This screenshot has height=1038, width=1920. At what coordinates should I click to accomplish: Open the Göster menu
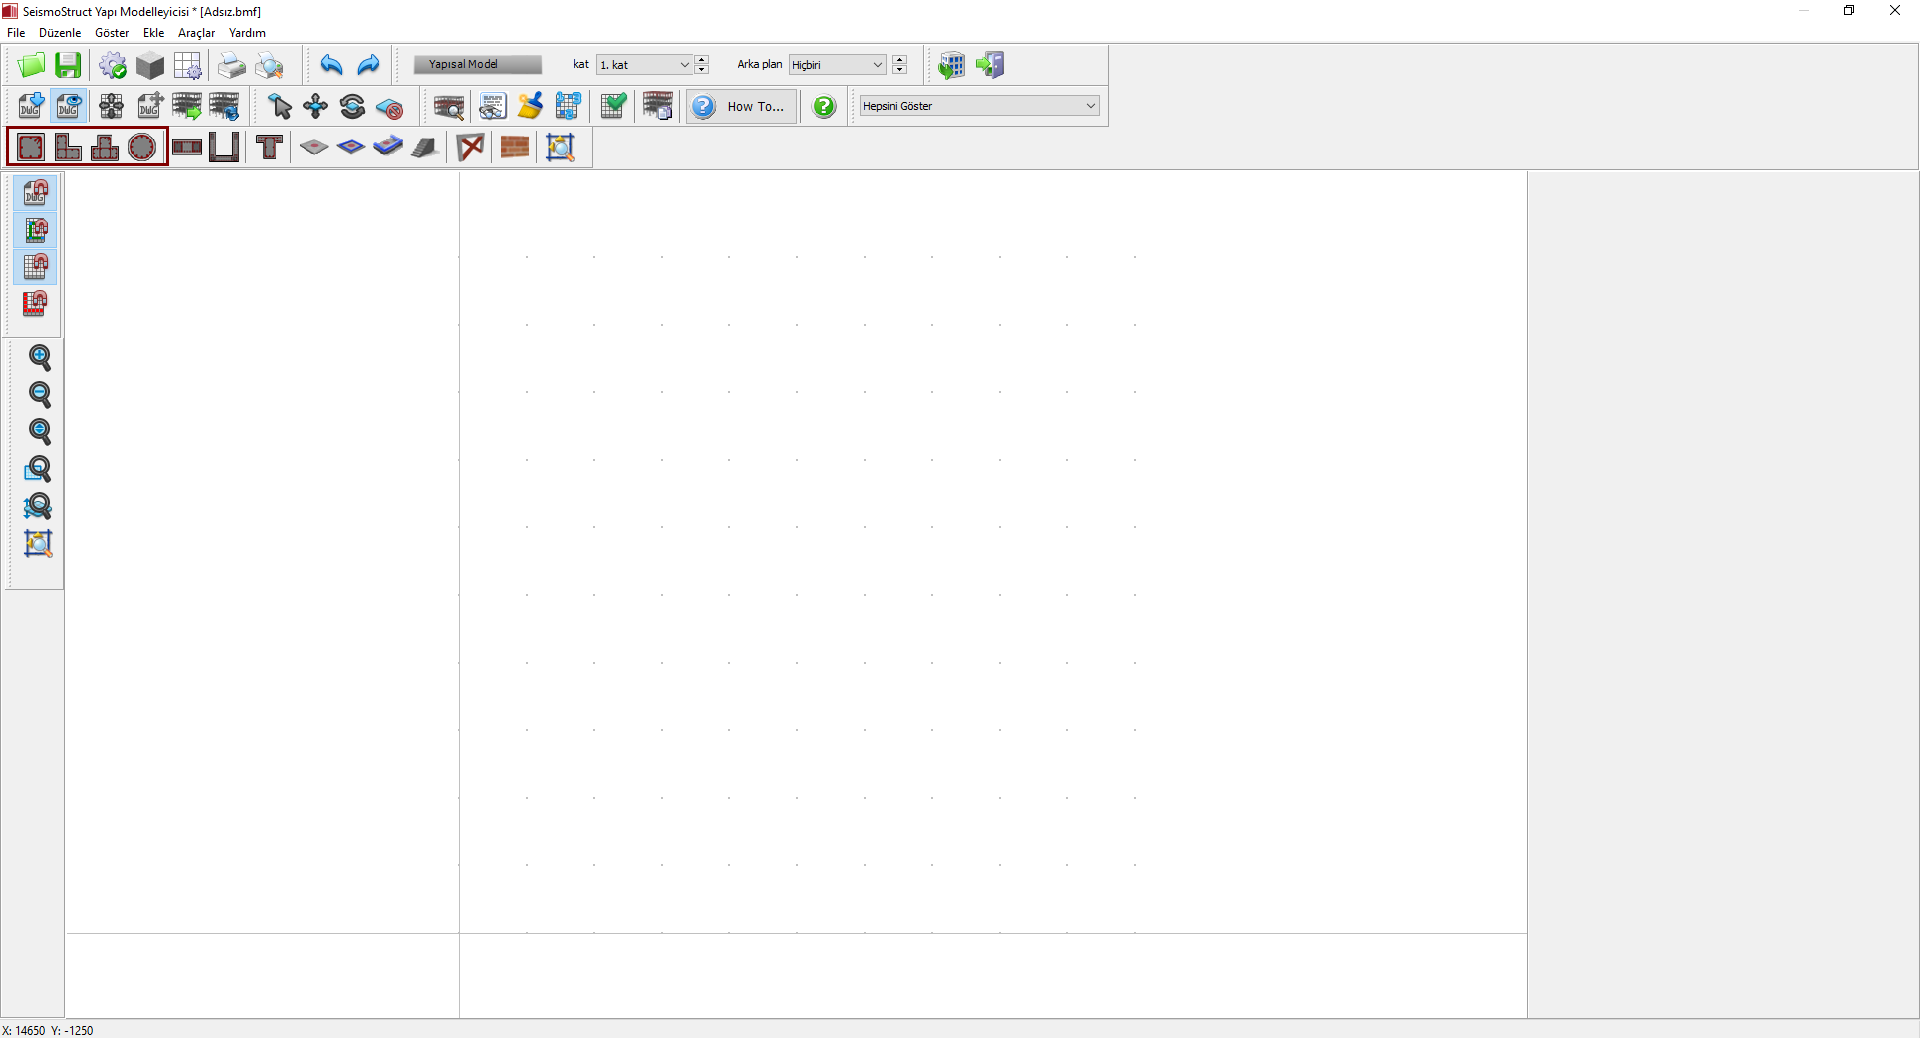pos(112,33)
